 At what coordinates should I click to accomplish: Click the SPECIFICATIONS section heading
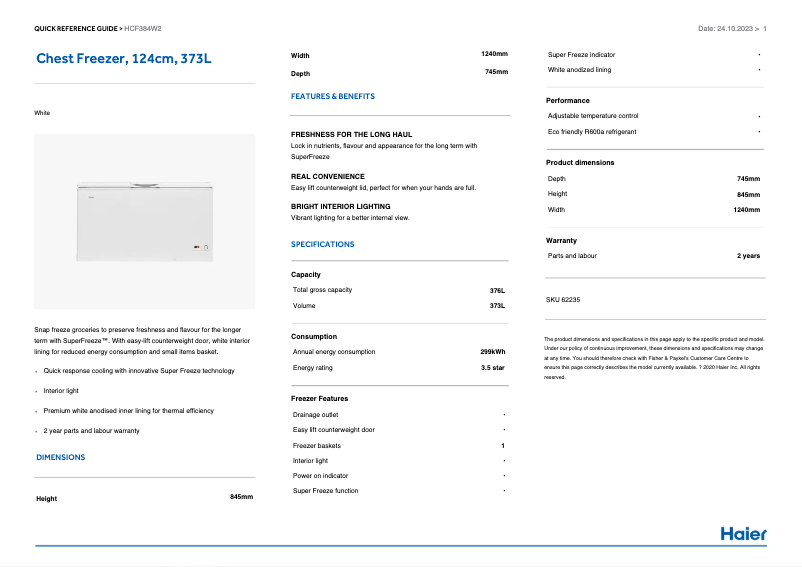(x=322, y=244)
